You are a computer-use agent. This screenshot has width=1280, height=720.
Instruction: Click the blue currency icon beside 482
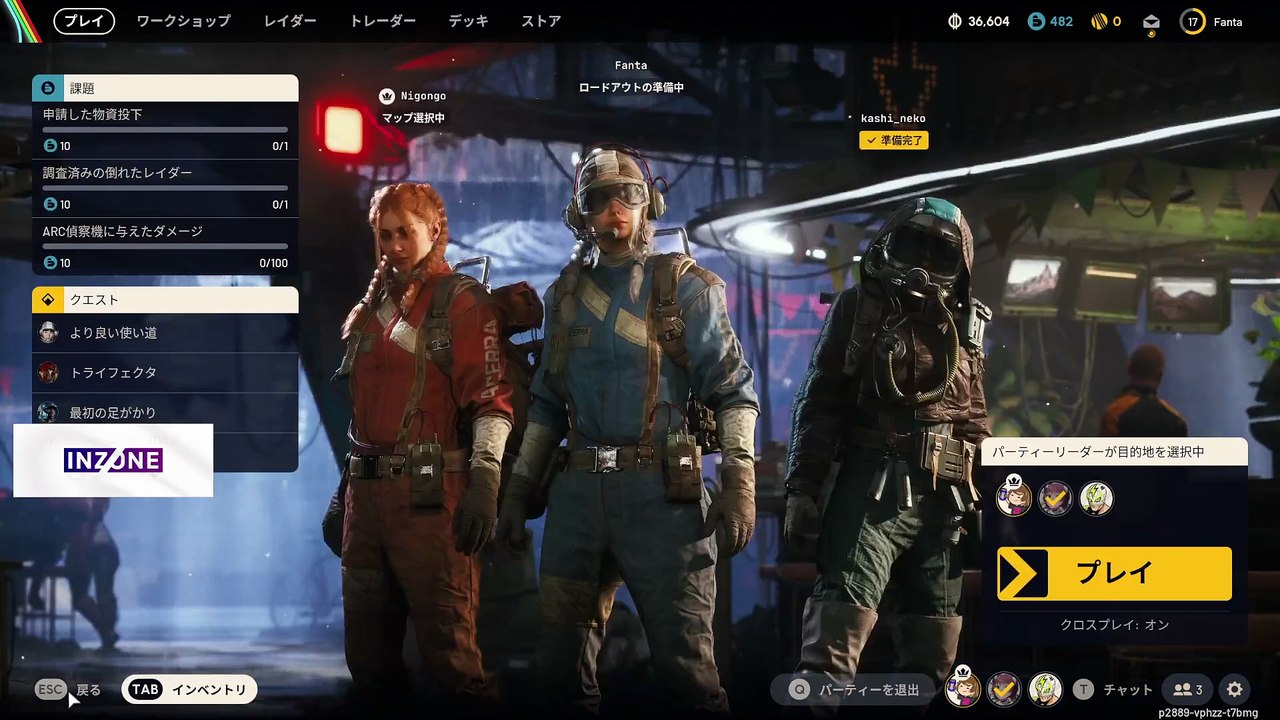coord(1035,21)
